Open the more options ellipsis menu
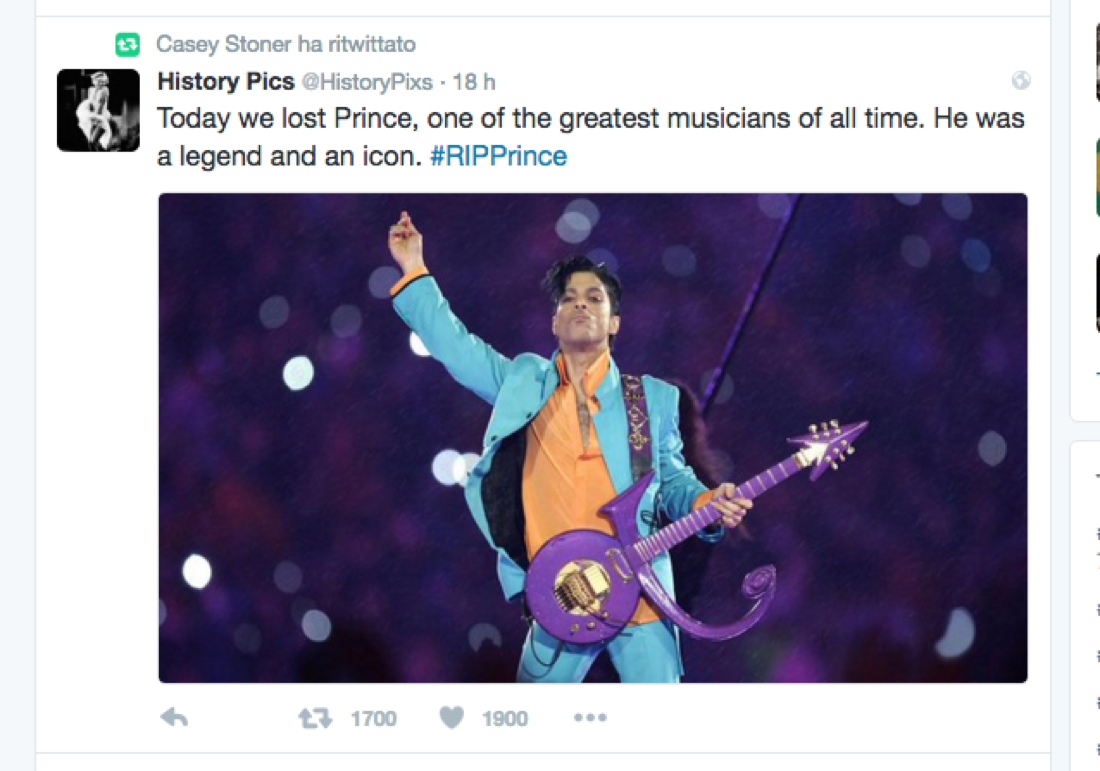Viewport: 1100px width, 771px height. 590,718
